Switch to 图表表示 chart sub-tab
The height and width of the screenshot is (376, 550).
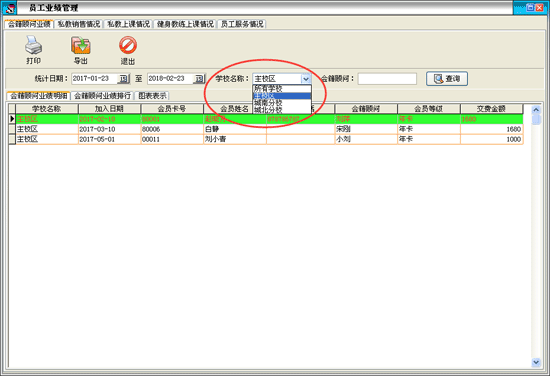[x=152, y=95]
